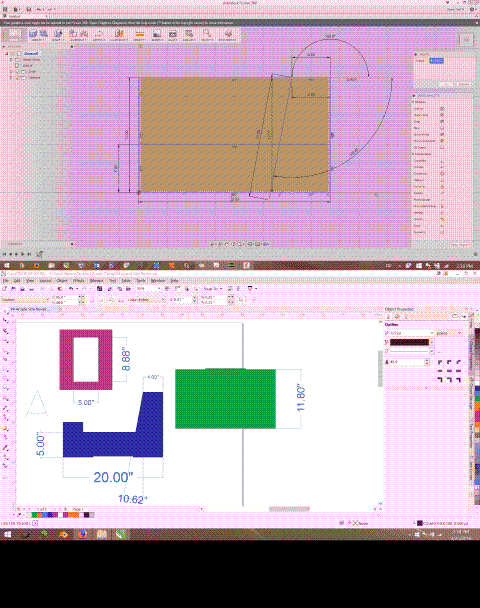
Task: Jump to beginning of the Fusion timeline
Action: [x=5, y=254]
